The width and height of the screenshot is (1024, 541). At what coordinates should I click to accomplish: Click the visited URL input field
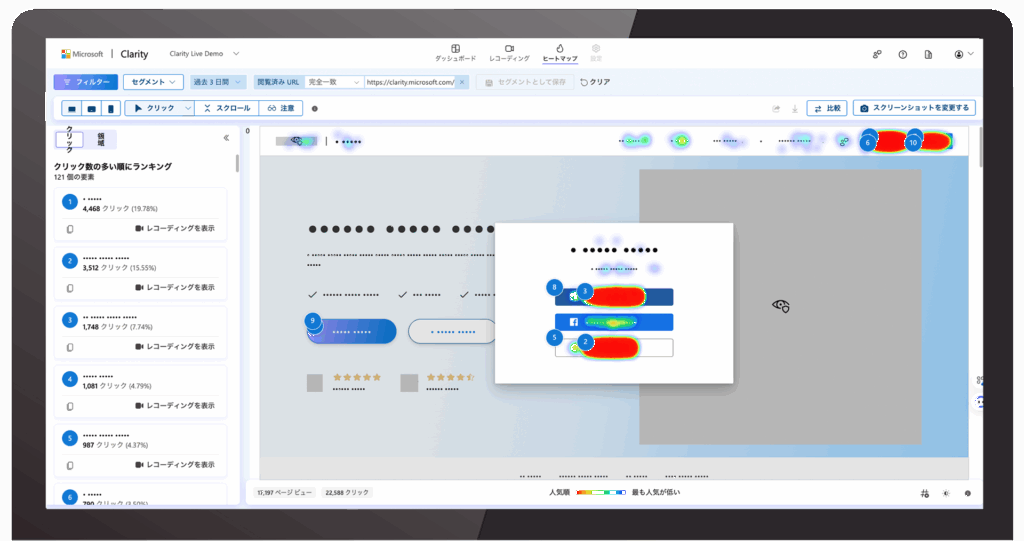point(409,82)
